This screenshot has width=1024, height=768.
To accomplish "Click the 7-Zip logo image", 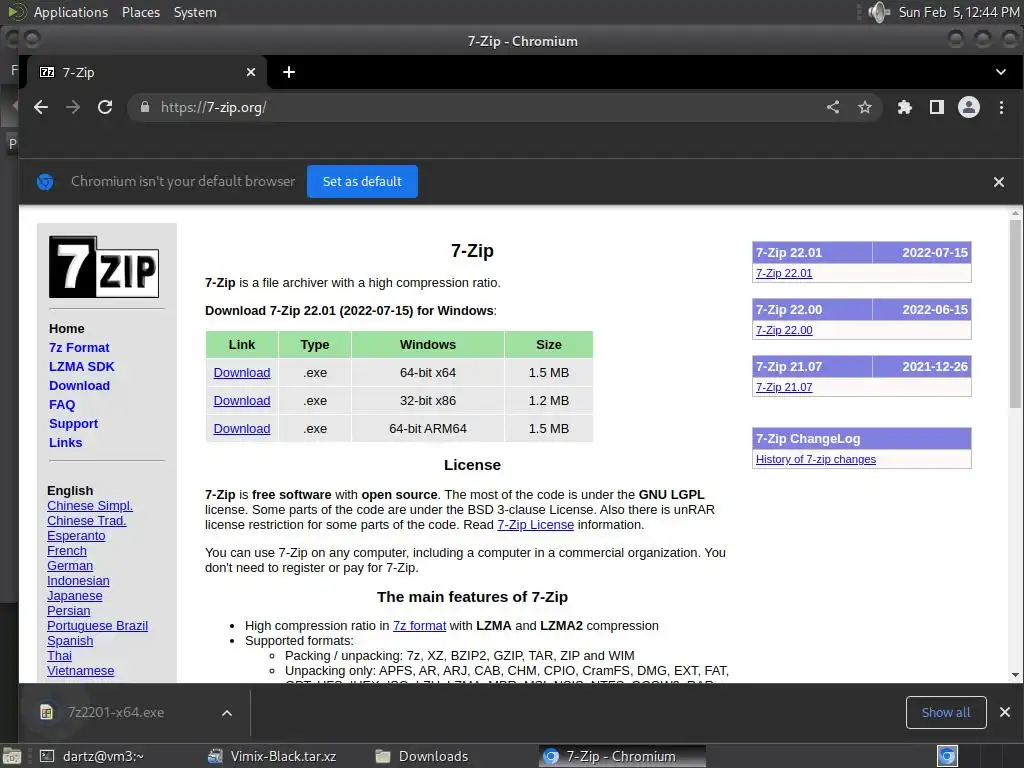I will click(104, 267).
